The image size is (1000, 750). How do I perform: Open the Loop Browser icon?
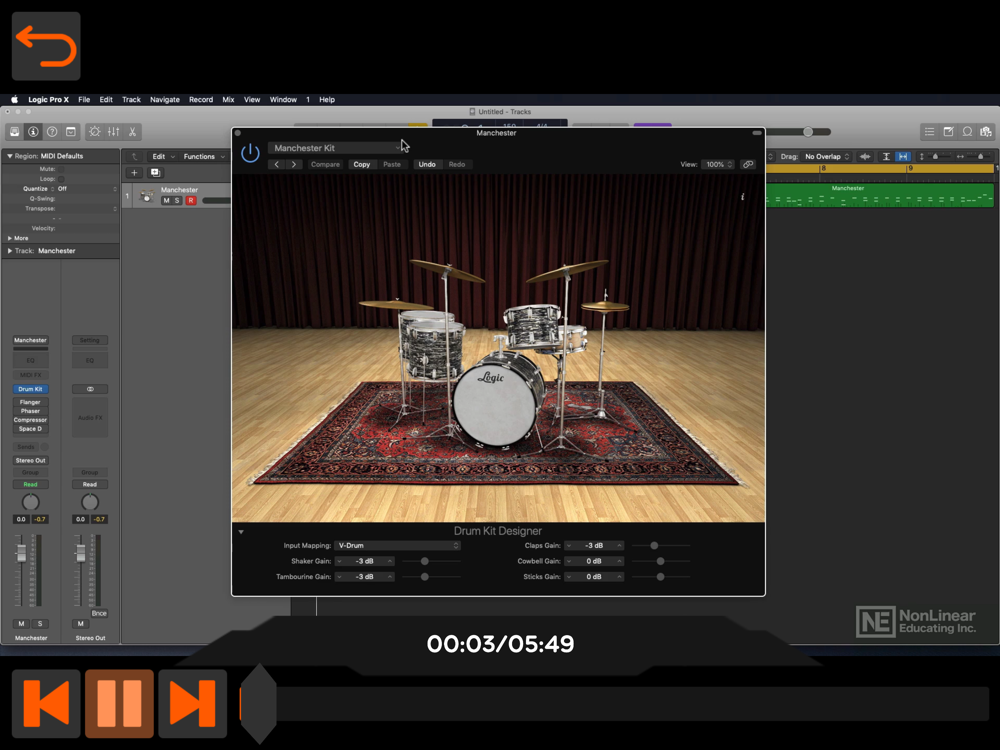pos(967,132)
